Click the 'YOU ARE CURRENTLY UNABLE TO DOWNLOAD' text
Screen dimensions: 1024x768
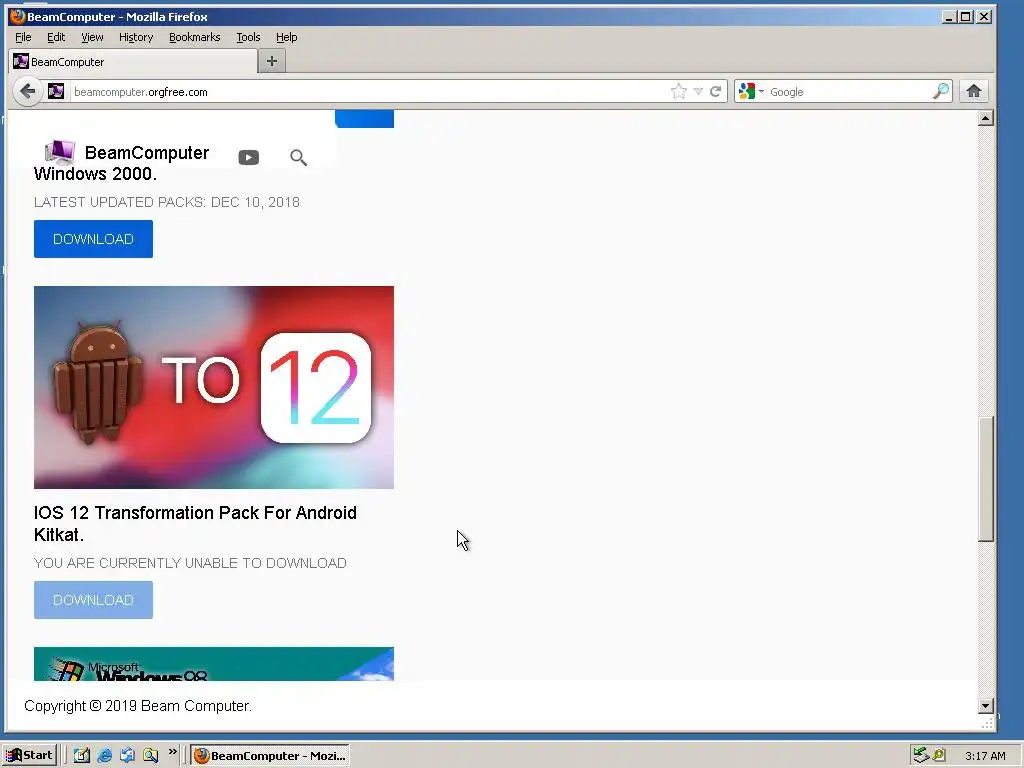190,563
